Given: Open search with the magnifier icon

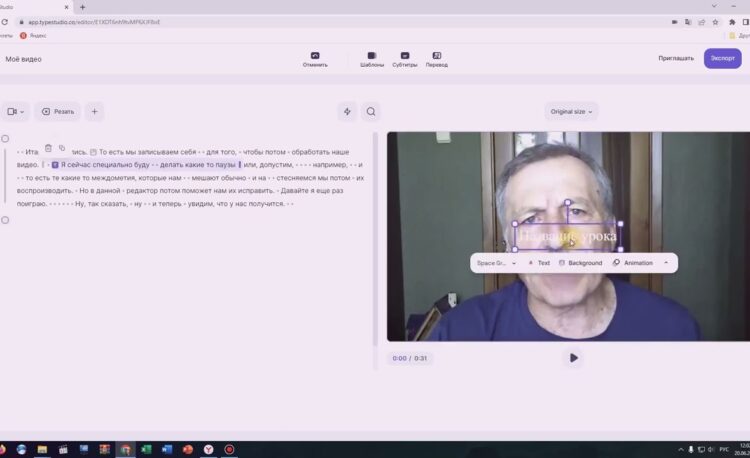Looking at the screenshot, I should click(371, 112).
